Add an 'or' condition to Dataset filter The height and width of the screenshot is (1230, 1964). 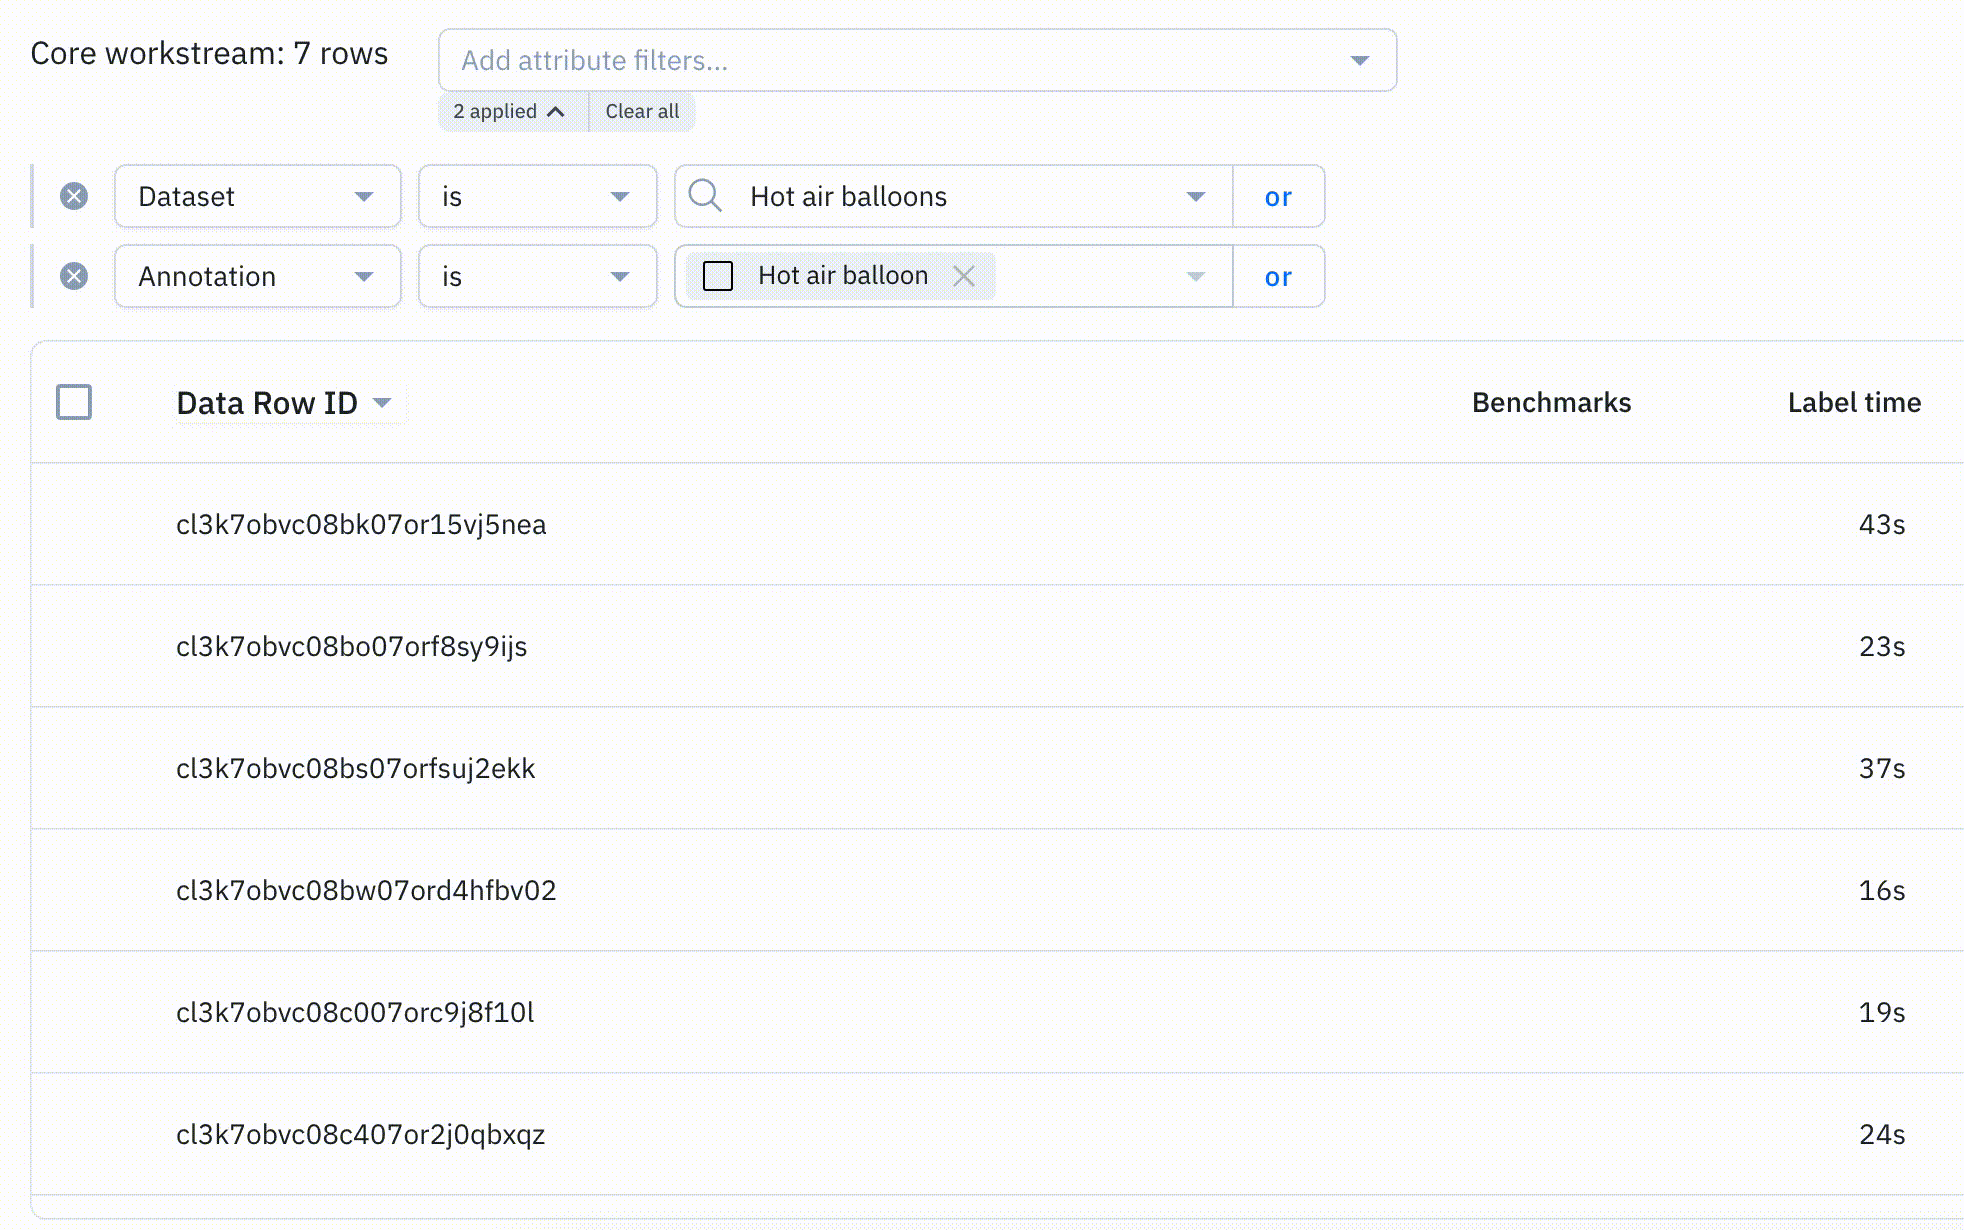pyautogui.click(x=1278, y=196)
